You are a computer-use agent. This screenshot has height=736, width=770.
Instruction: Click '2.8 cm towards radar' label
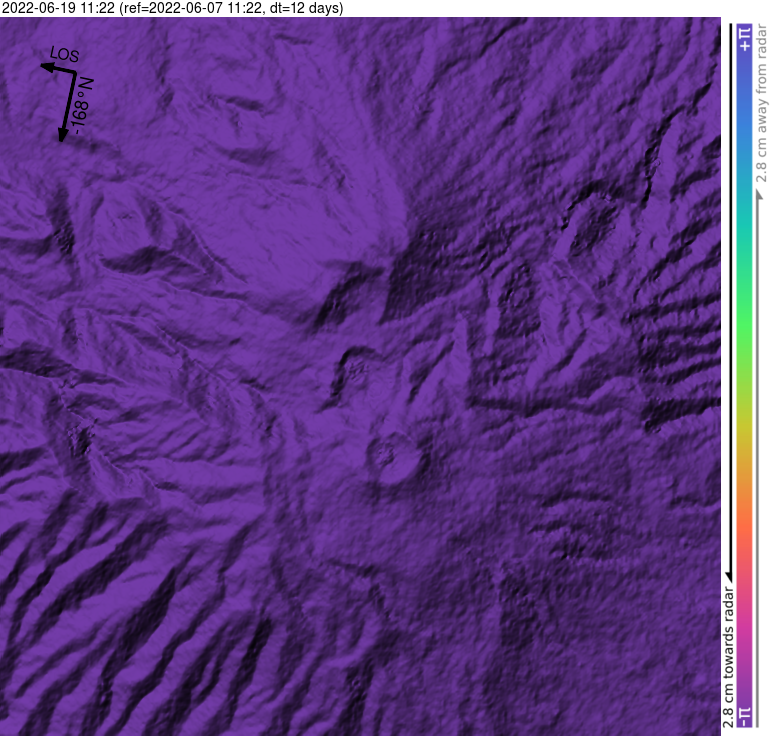[x=728, y=657]
